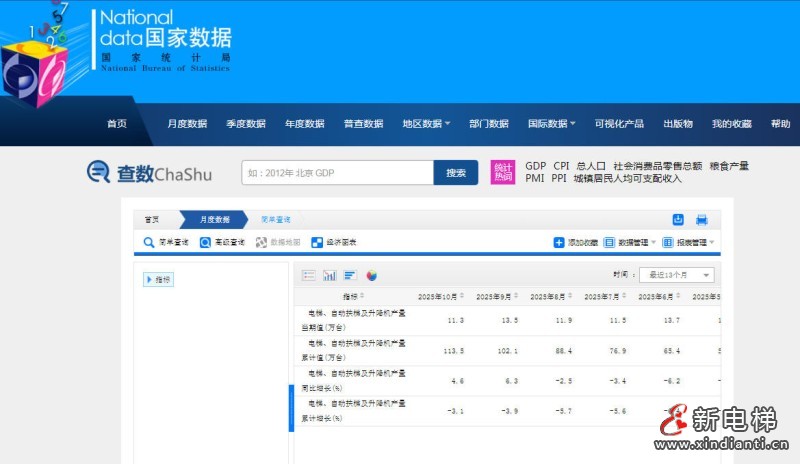Click 添加收藏 add to favorites
Viewport: 800px width, 464px height.
(576, 242)
